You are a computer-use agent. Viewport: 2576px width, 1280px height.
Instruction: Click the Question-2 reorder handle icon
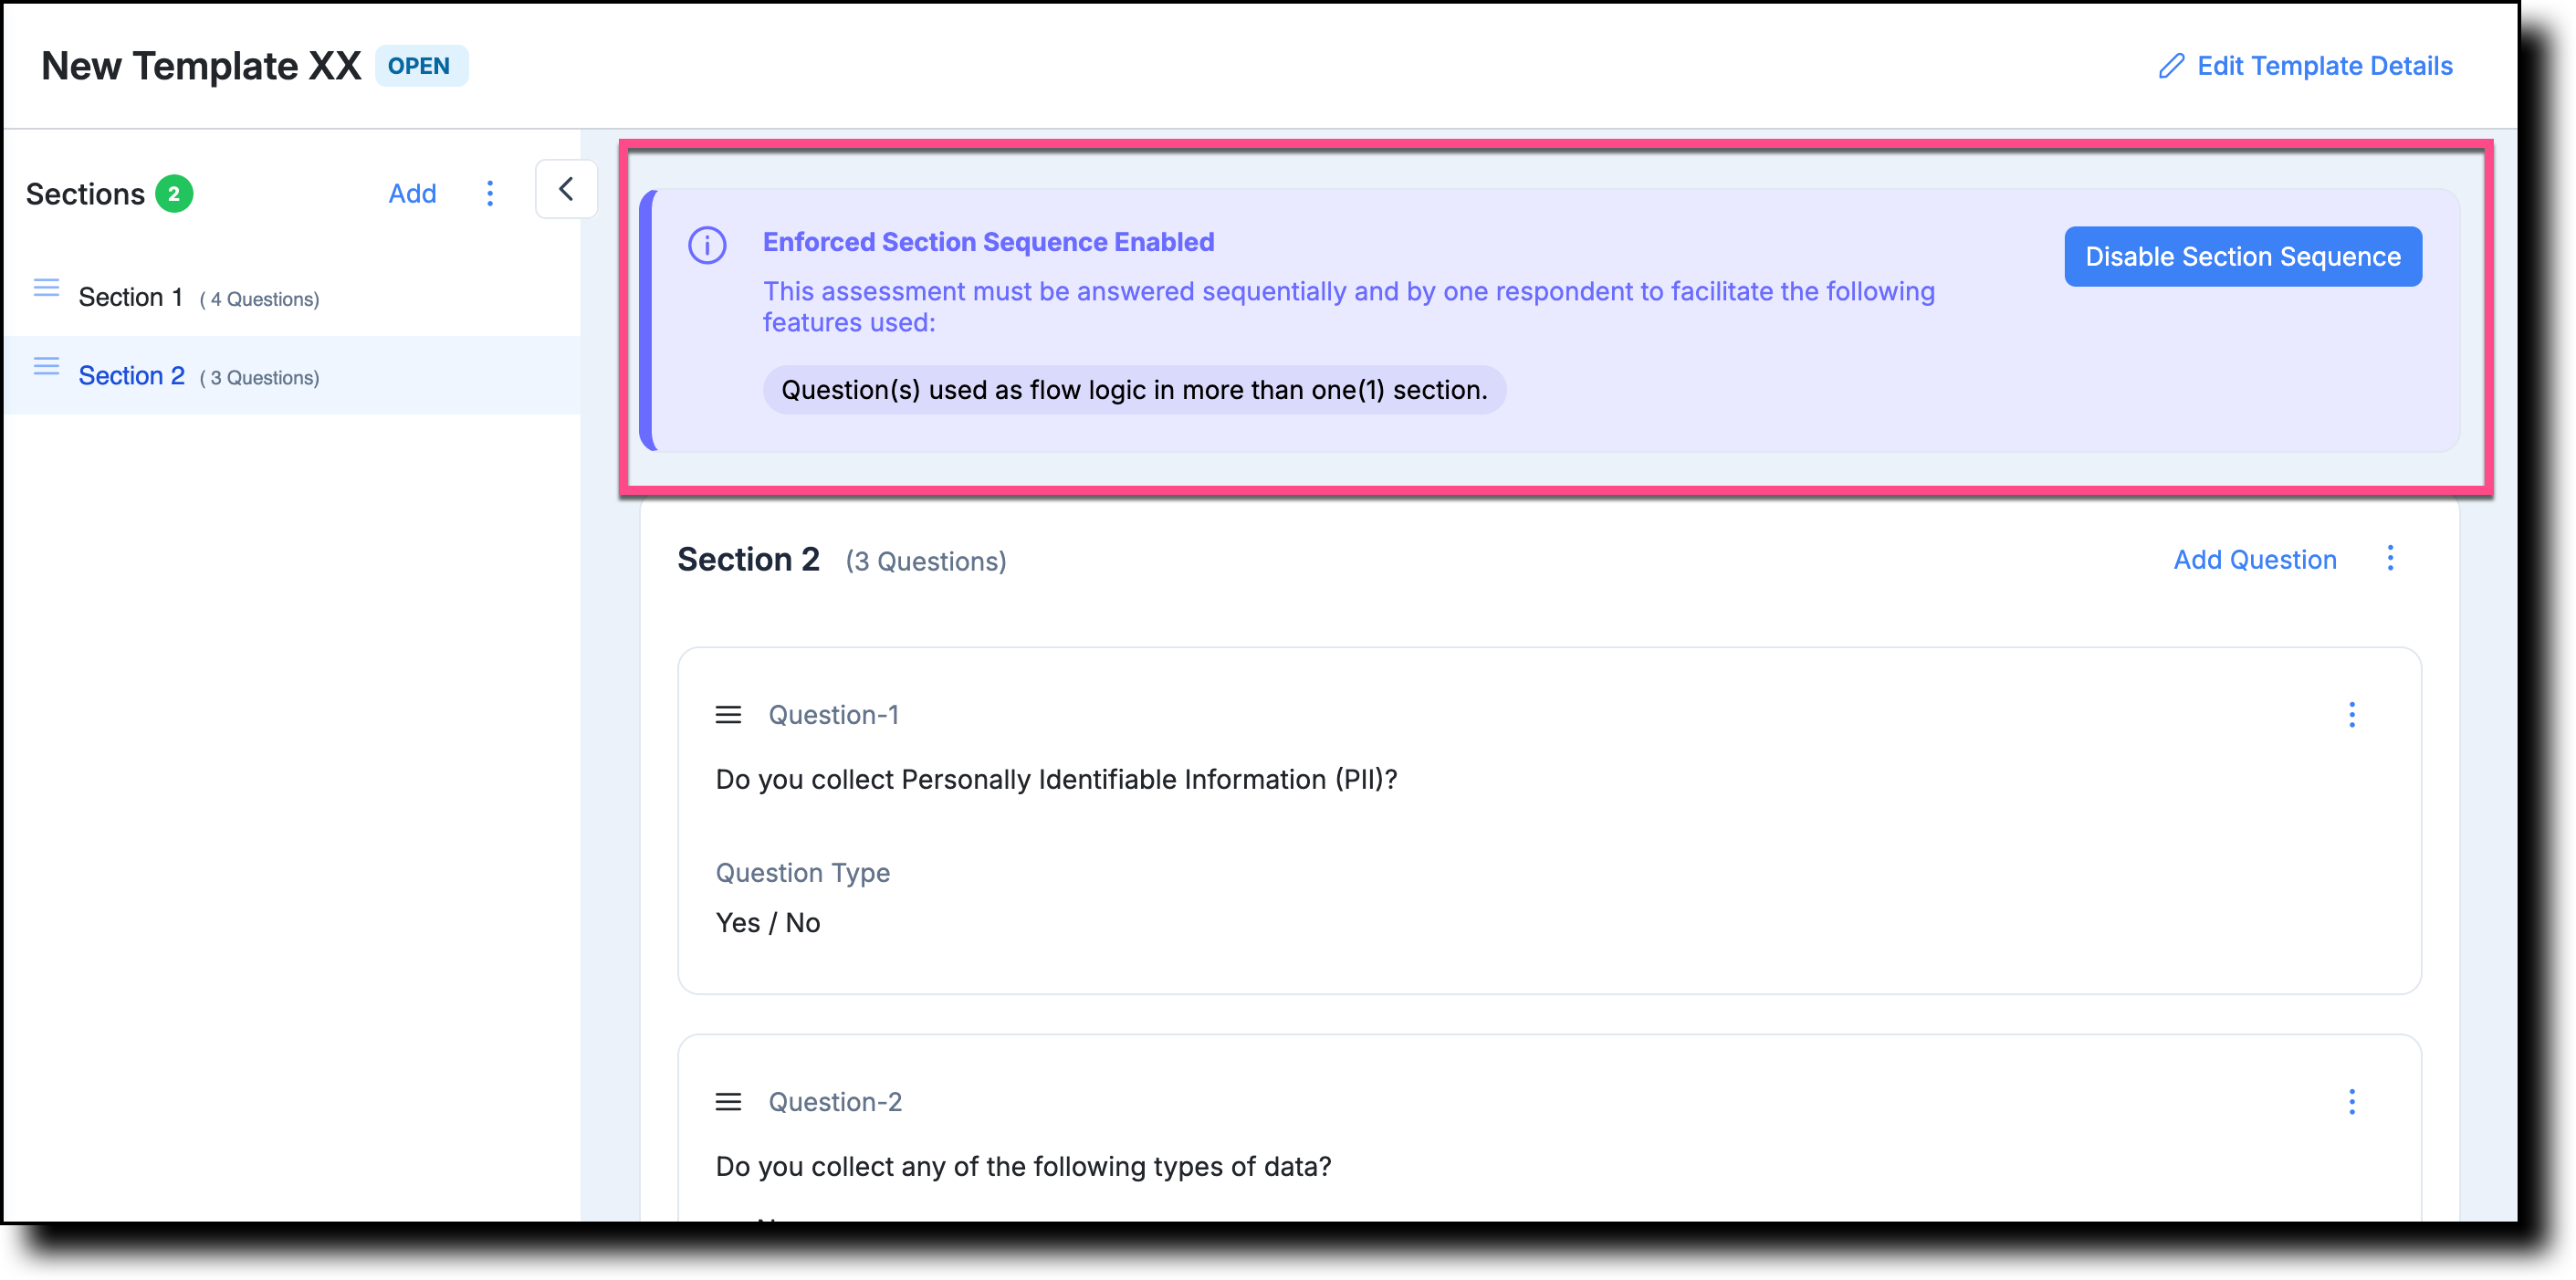pyautogui.click(x=728, y=1102)
